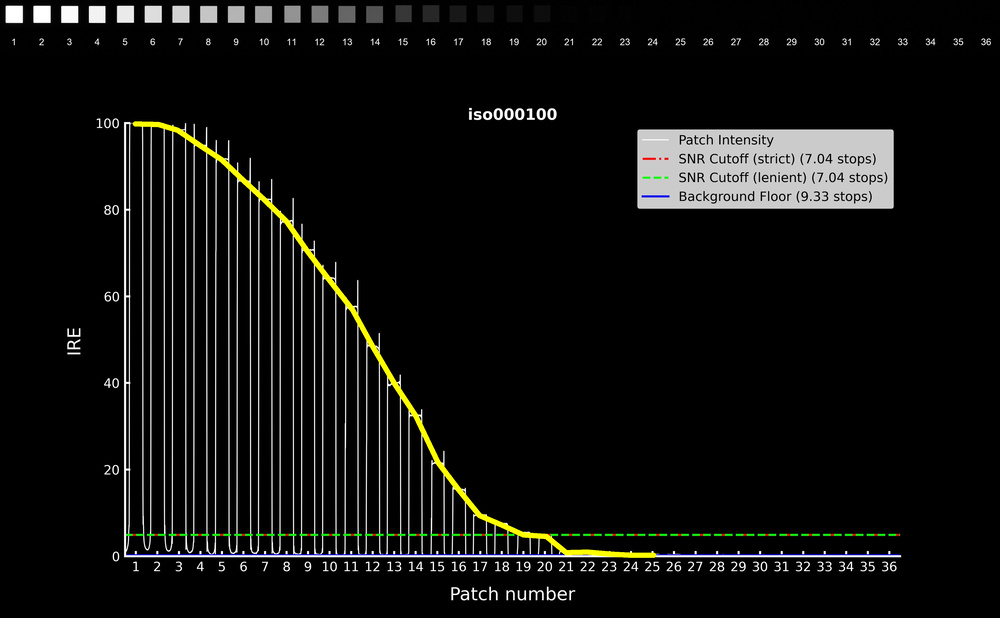Click 'Background Floor (9.33 stops)' legend entry
The height and width of the screenshot is (618, 1000).
click(x=774, y=197)
